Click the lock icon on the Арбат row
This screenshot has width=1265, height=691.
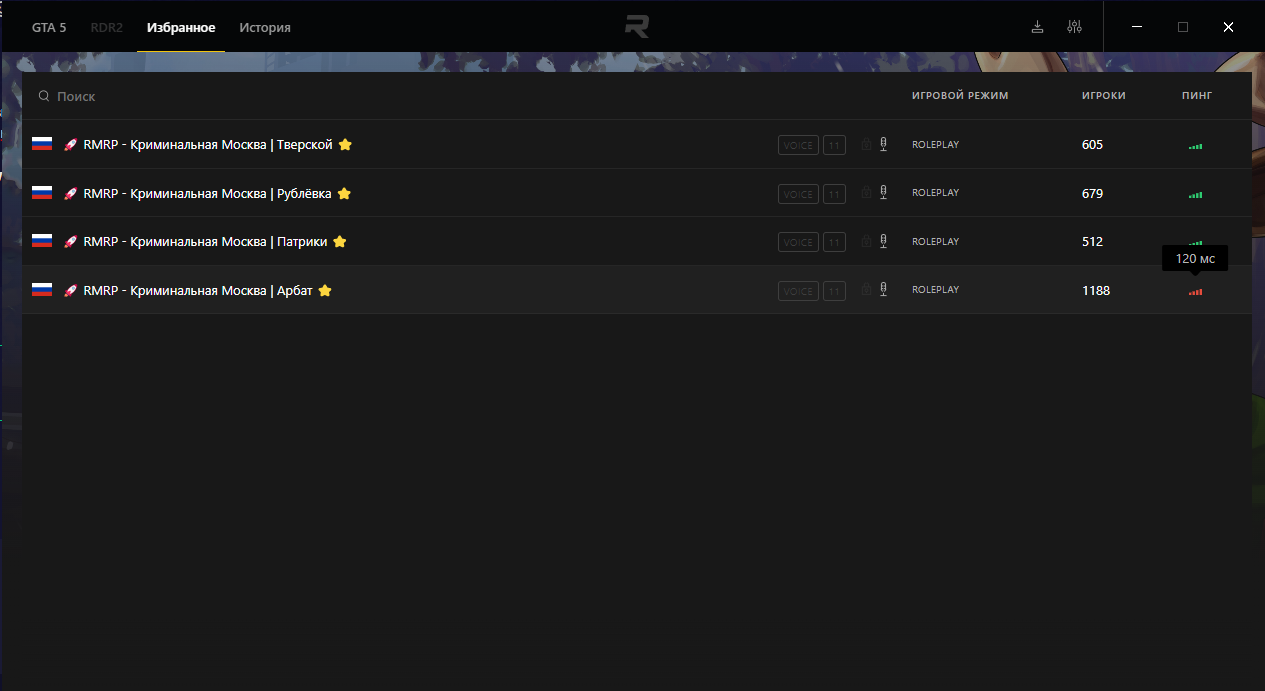tap(866, 290)
